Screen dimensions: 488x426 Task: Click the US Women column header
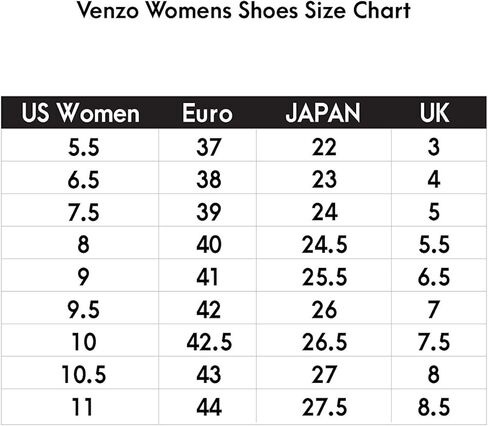[80, 113]
